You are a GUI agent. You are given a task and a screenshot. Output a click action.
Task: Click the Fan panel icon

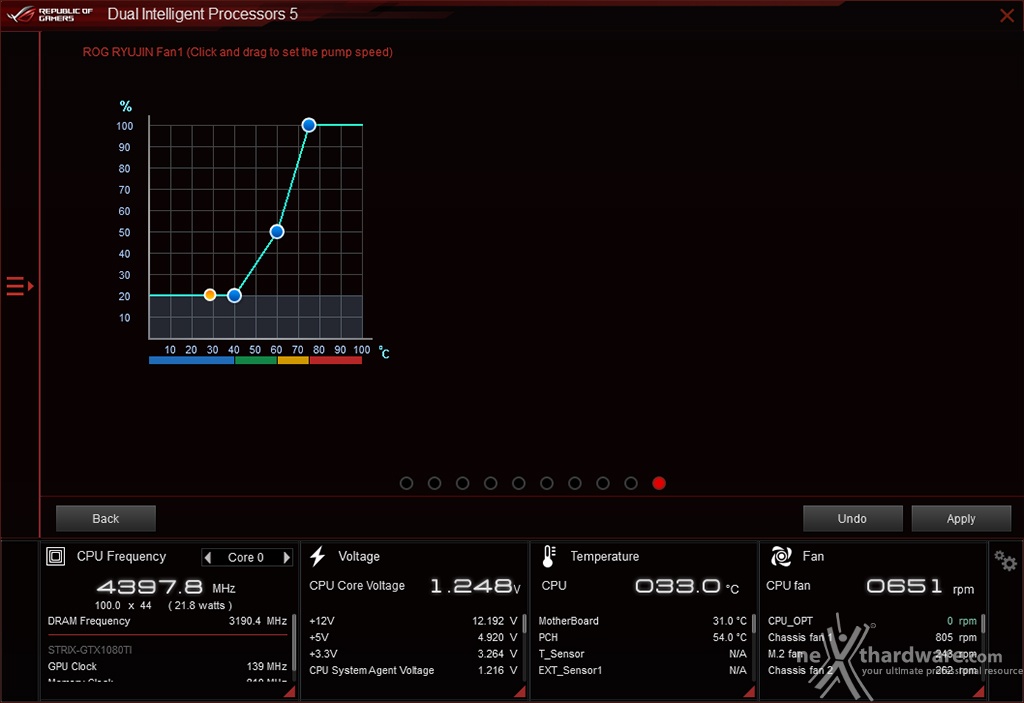point(781,556)
